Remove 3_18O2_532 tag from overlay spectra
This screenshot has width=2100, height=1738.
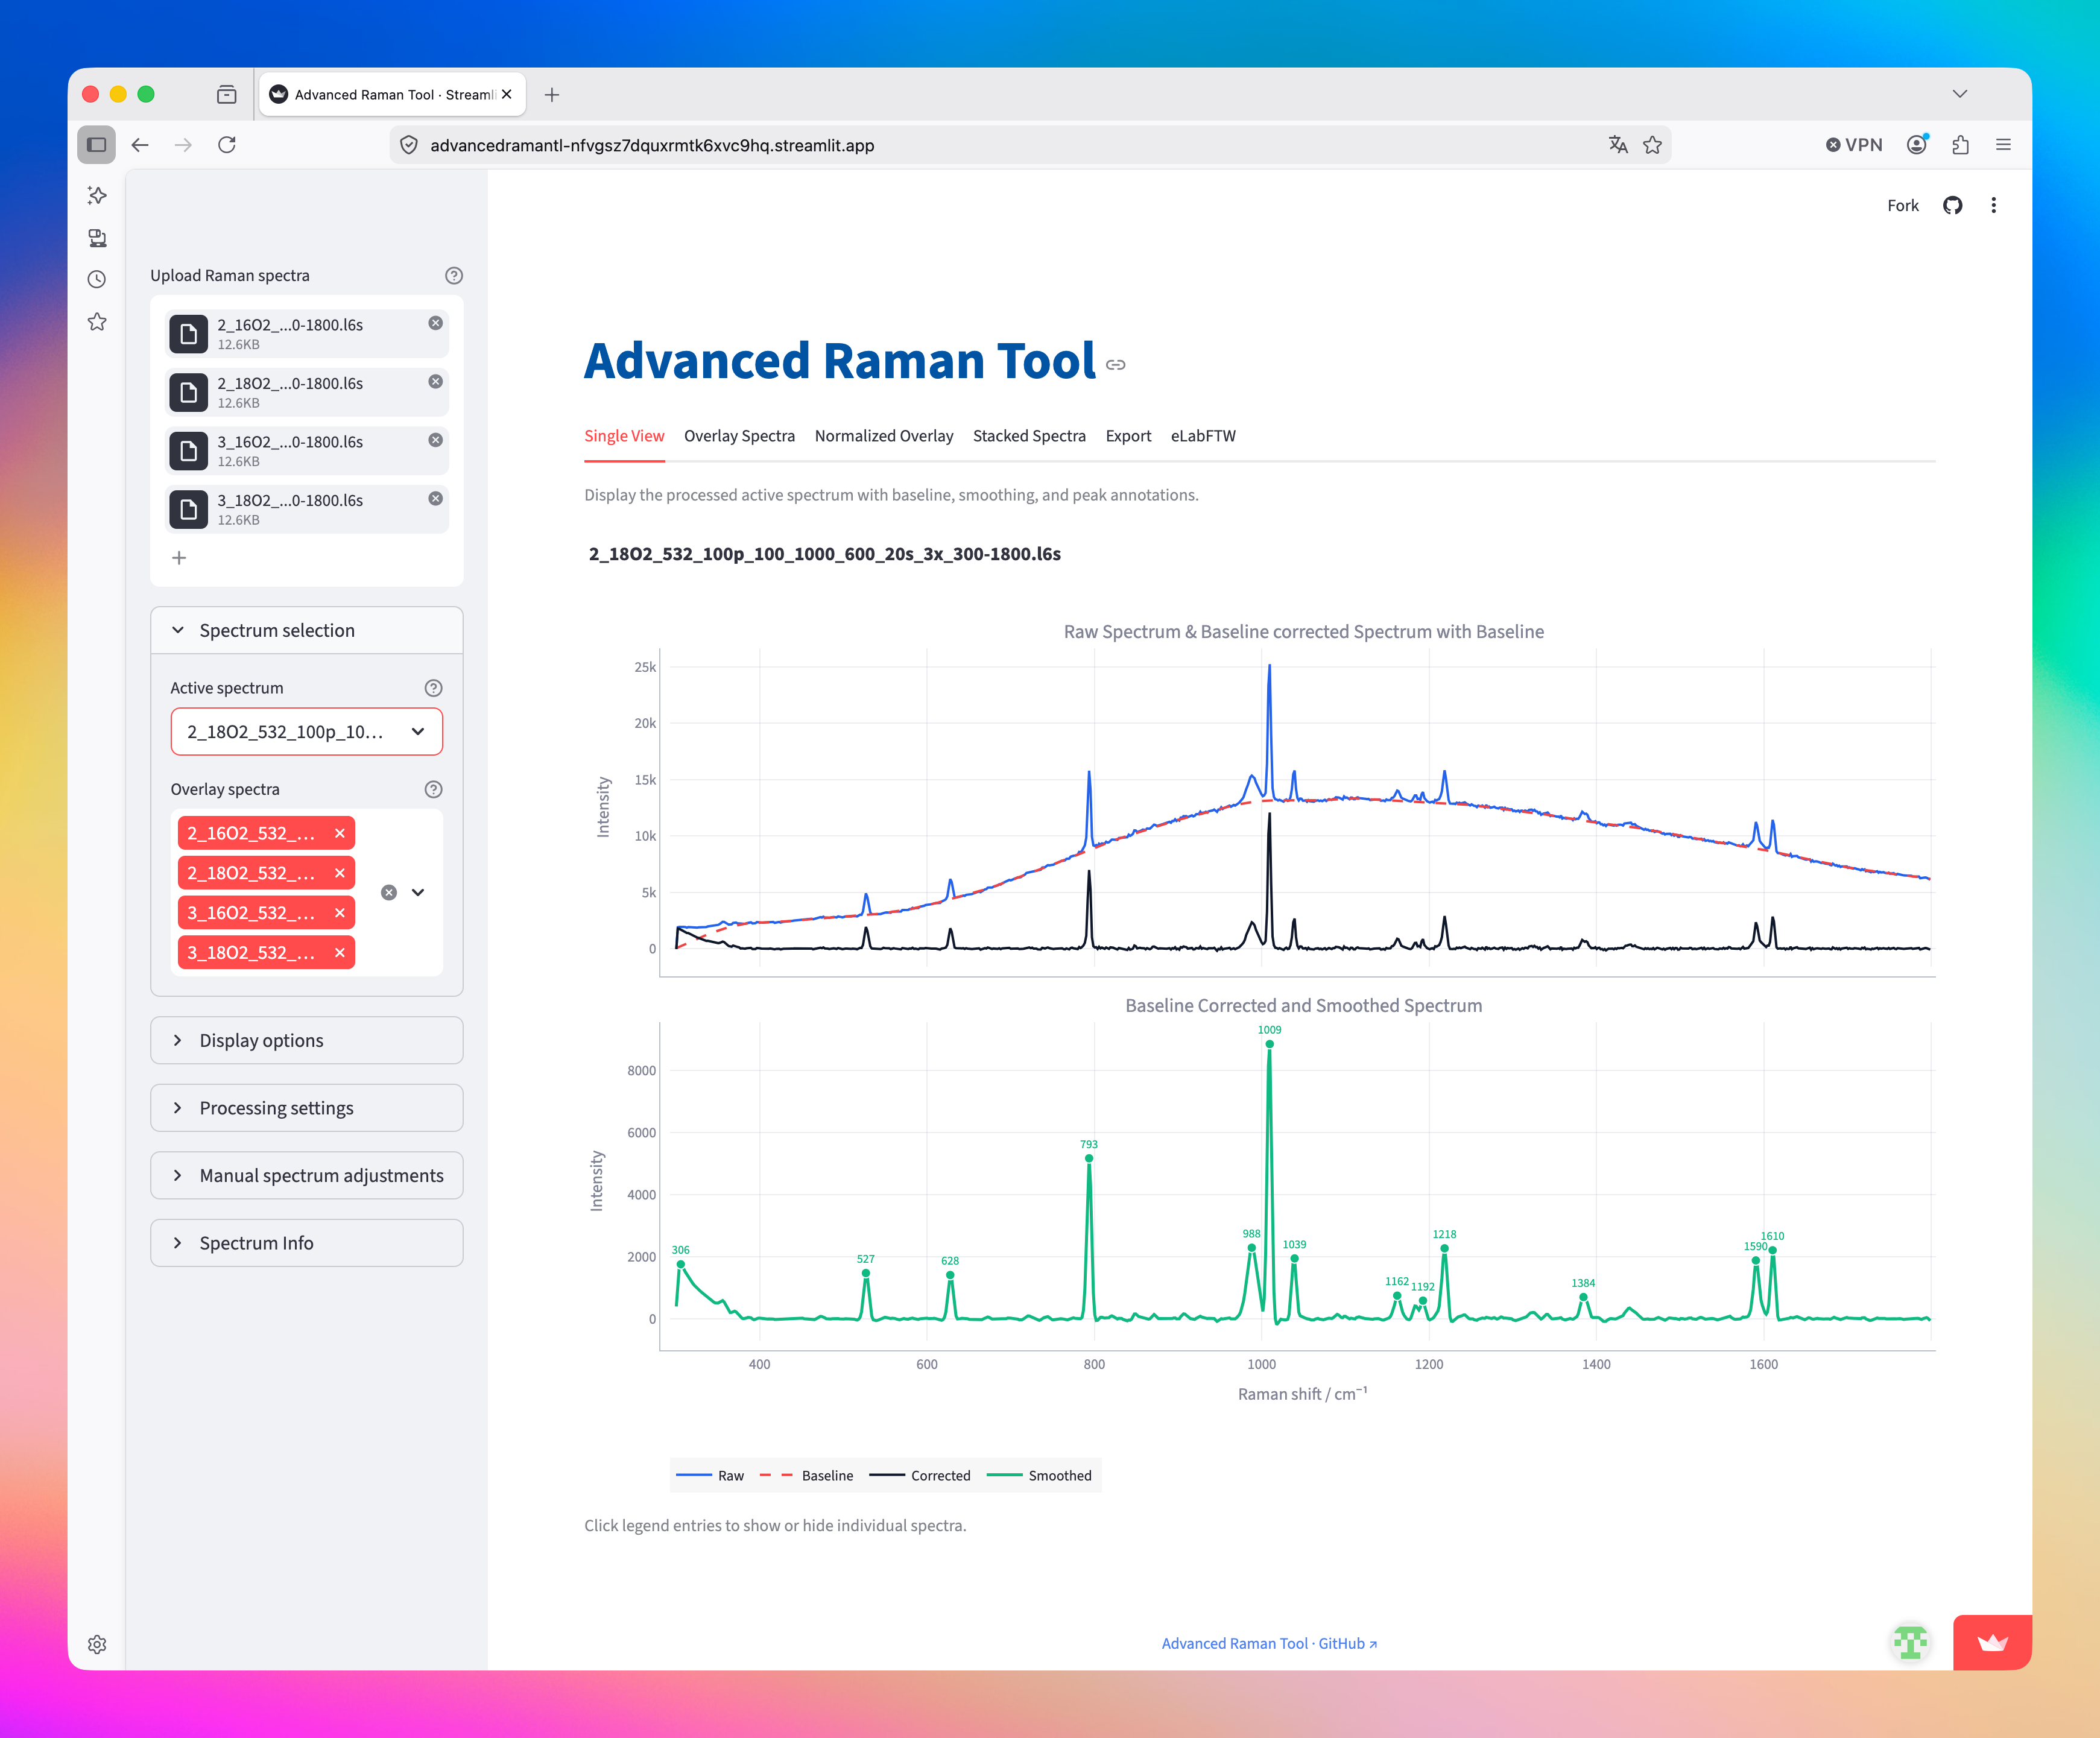(340, 953)
